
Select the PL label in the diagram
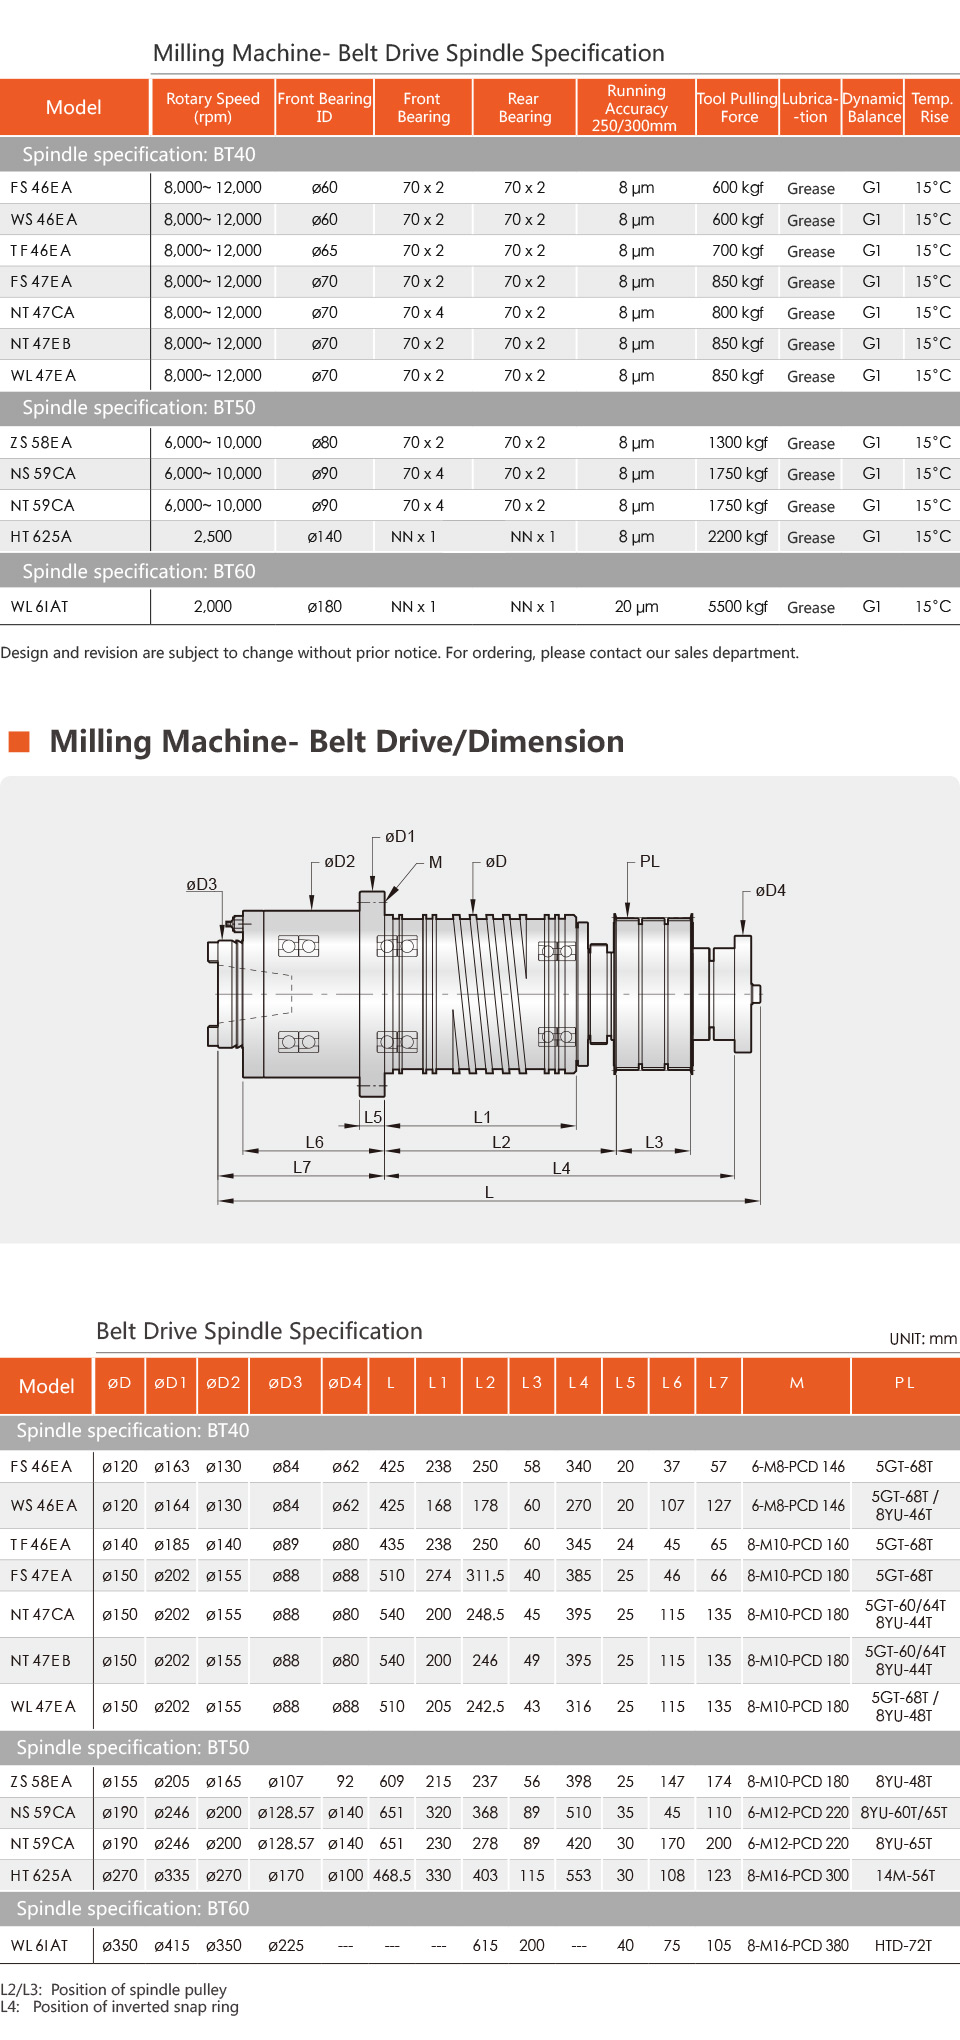coord(649,861)
